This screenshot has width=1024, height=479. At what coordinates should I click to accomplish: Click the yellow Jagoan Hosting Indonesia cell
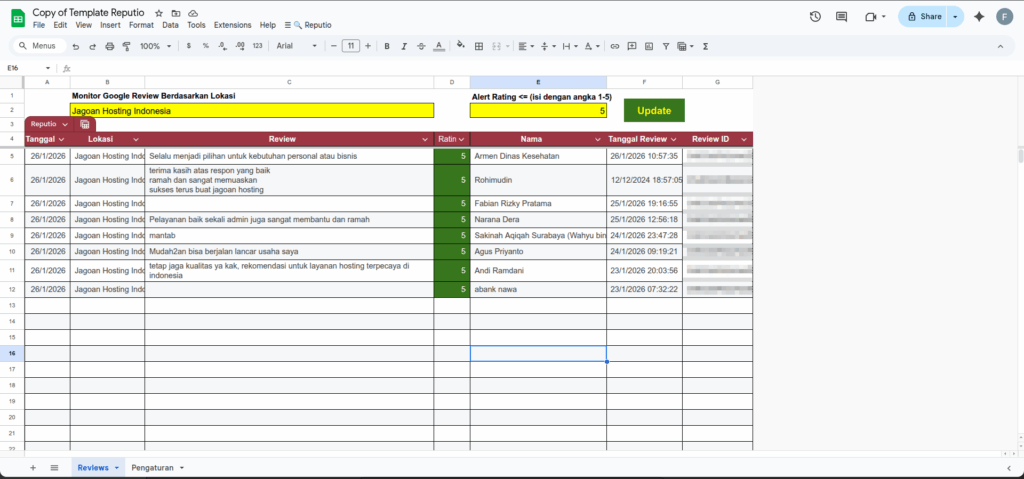252,111
